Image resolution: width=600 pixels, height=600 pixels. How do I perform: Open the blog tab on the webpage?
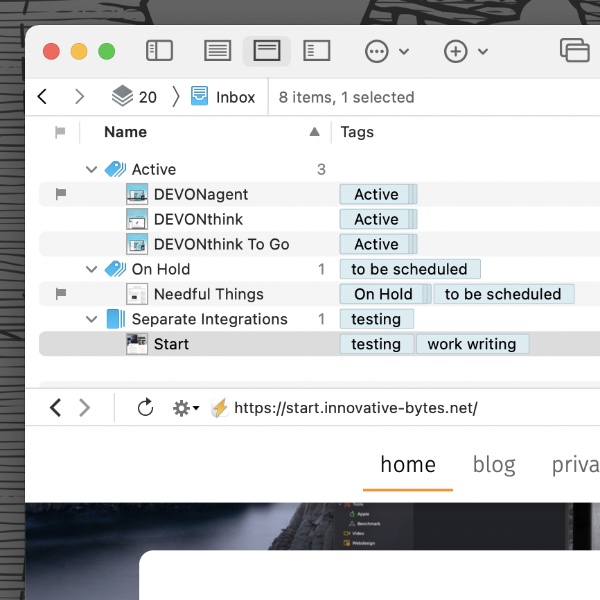click(494, 465)
